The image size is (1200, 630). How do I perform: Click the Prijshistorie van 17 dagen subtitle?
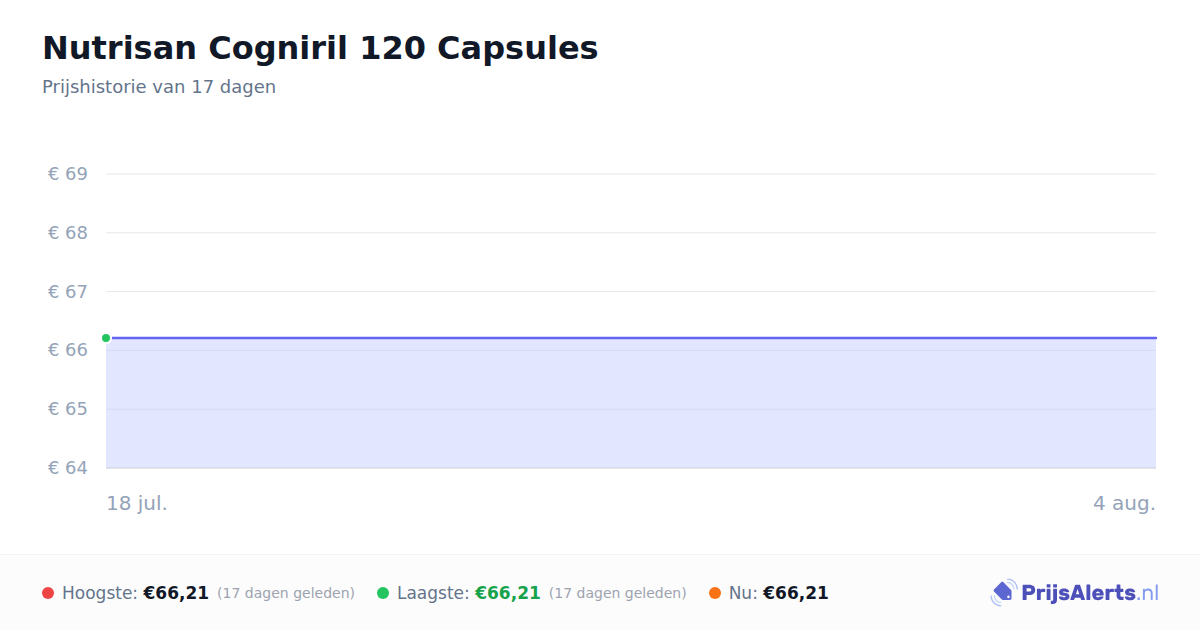pos(159,87)
